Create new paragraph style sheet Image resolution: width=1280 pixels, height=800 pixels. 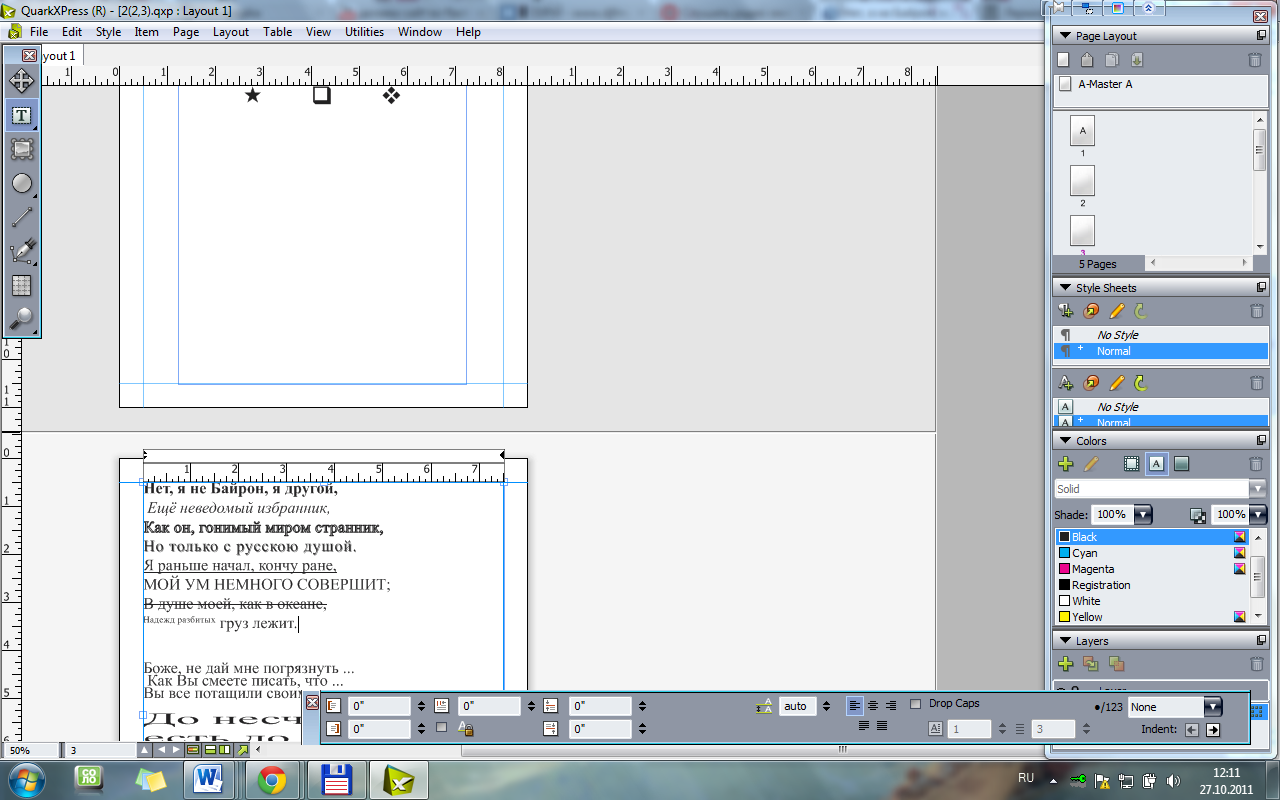(1066, 311)
